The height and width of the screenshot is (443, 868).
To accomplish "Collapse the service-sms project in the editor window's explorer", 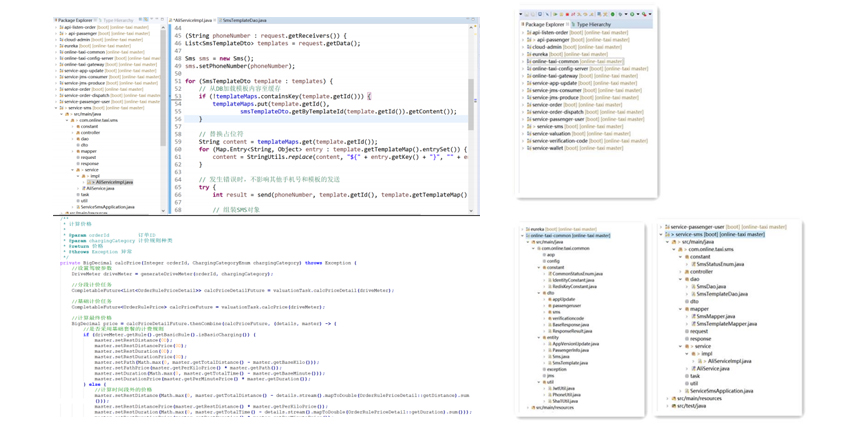I will tap(56, 108).
